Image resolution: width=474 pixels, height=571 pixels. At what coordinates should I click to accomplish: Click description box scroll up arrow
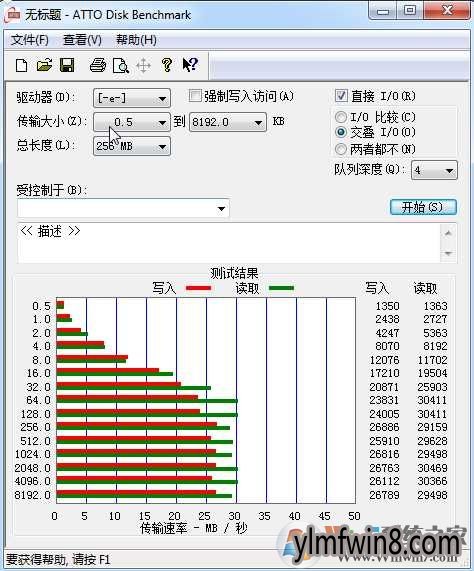pos(448,233)
